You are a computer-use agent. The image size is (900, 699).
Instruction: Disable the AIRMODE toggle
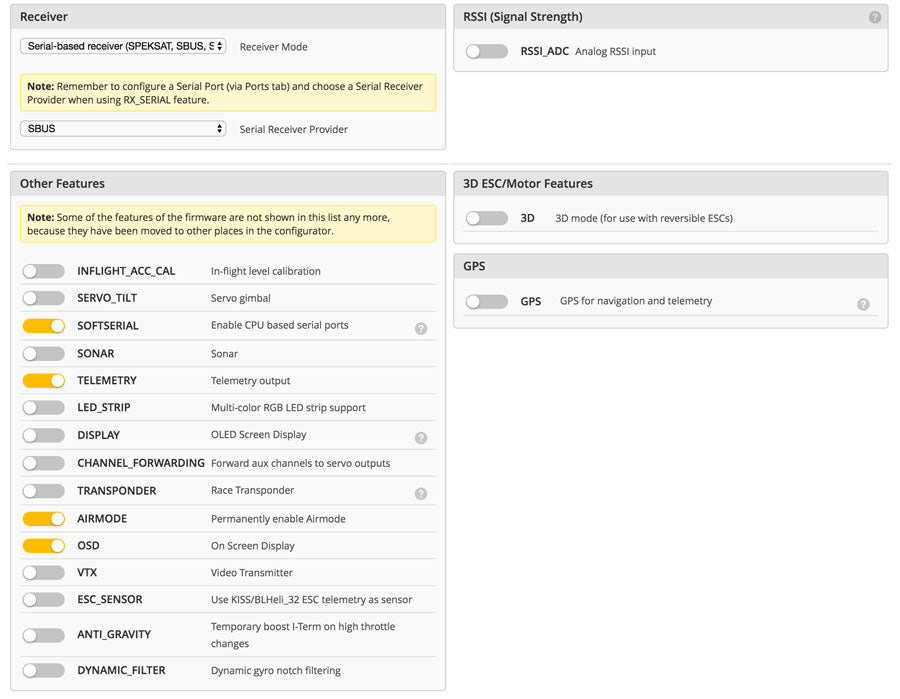pos(44,519)
